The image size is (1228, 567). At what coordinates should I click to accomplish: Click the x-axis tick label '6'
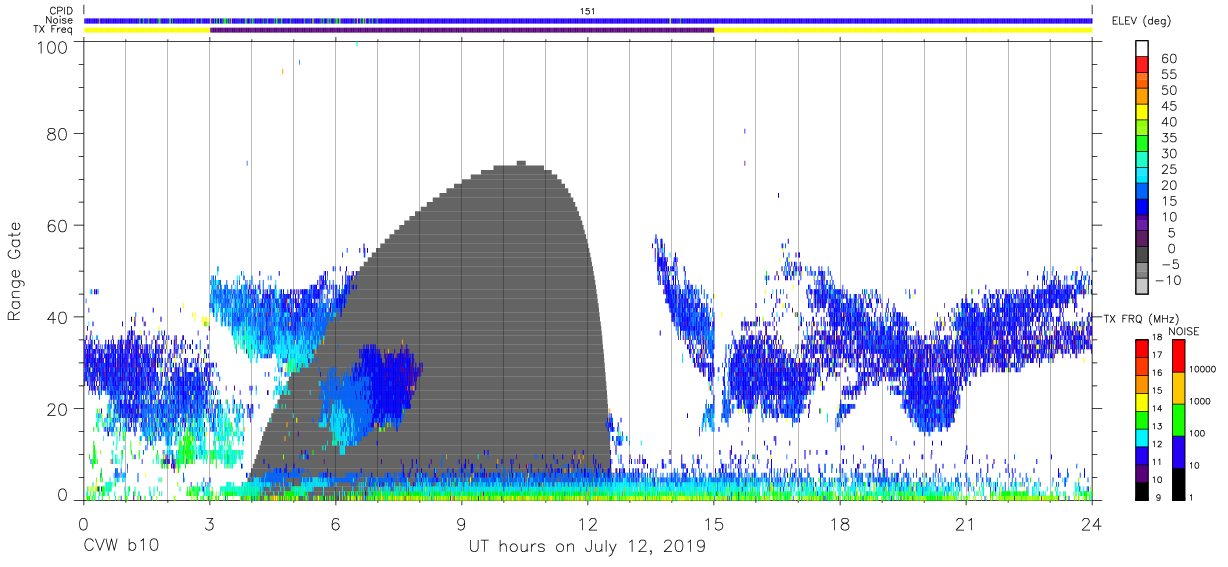pyautogui.click(x=335, y=523)
